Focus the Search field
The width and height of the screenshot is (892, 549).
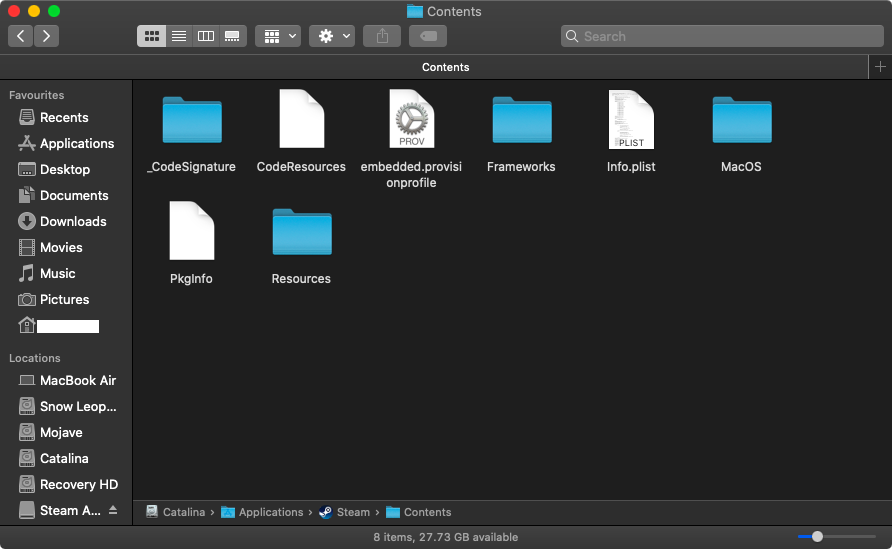[721, 36]
